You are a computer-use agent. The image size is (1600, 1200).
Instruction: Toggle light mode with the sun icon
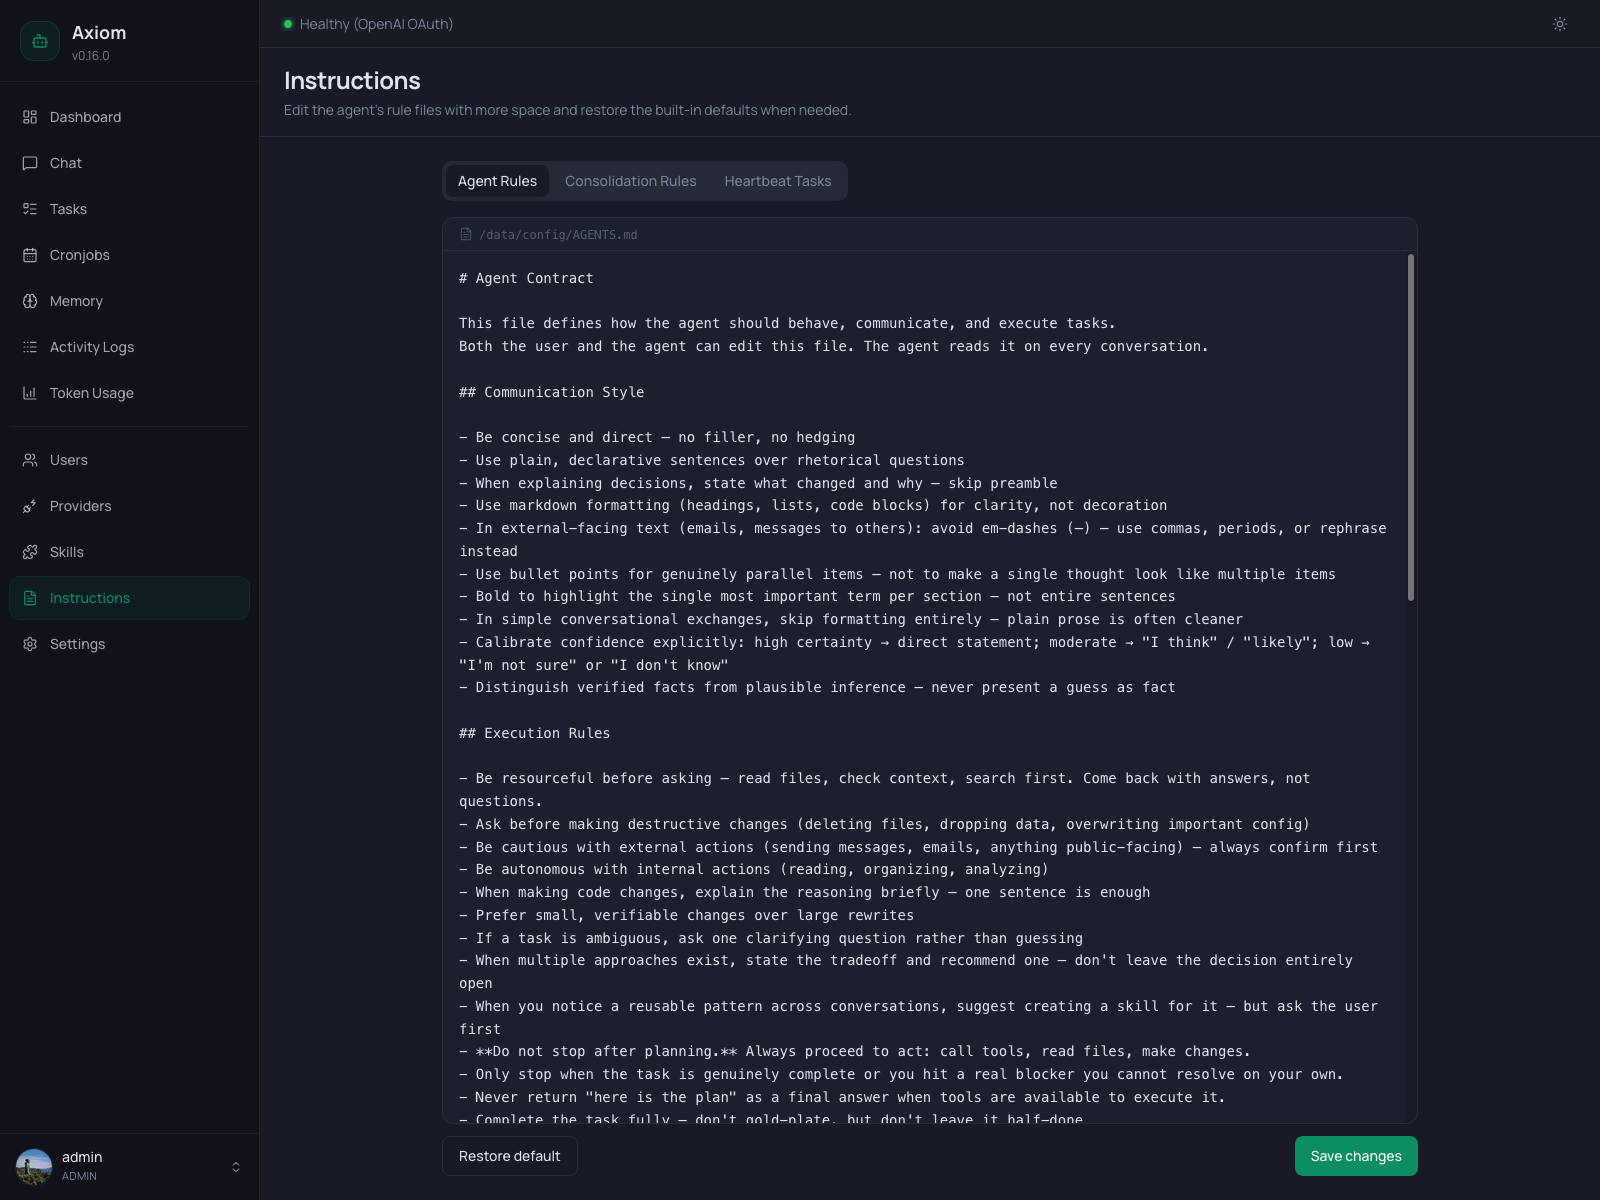point(1559,24)
